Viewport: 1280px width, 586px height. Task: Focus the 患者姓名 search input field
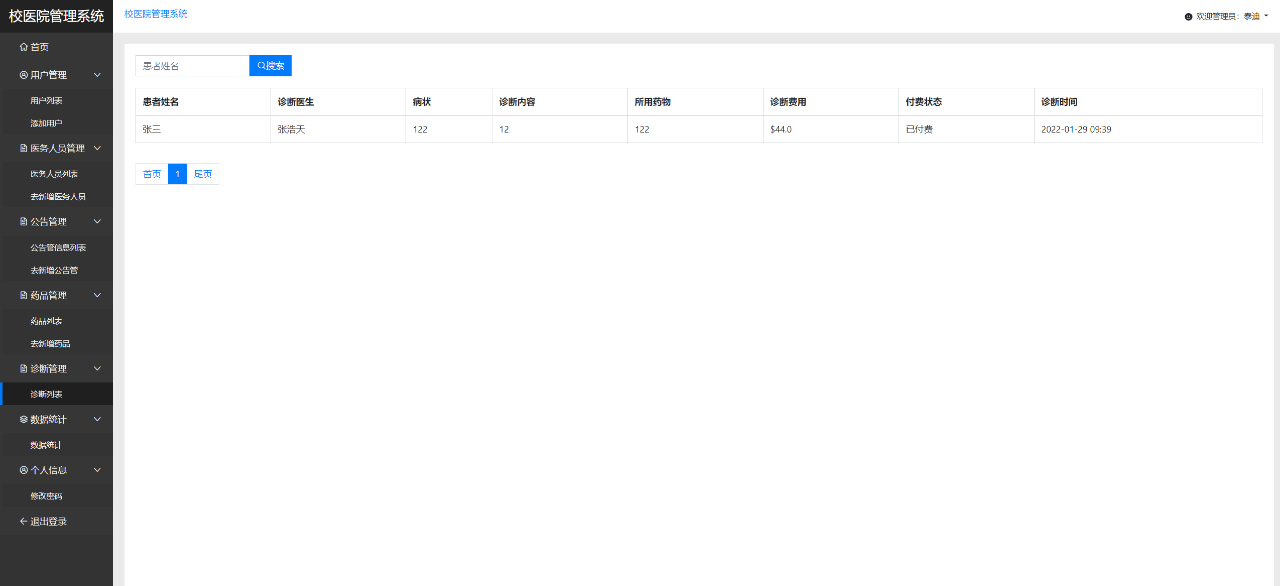click(x=192, y=66)
